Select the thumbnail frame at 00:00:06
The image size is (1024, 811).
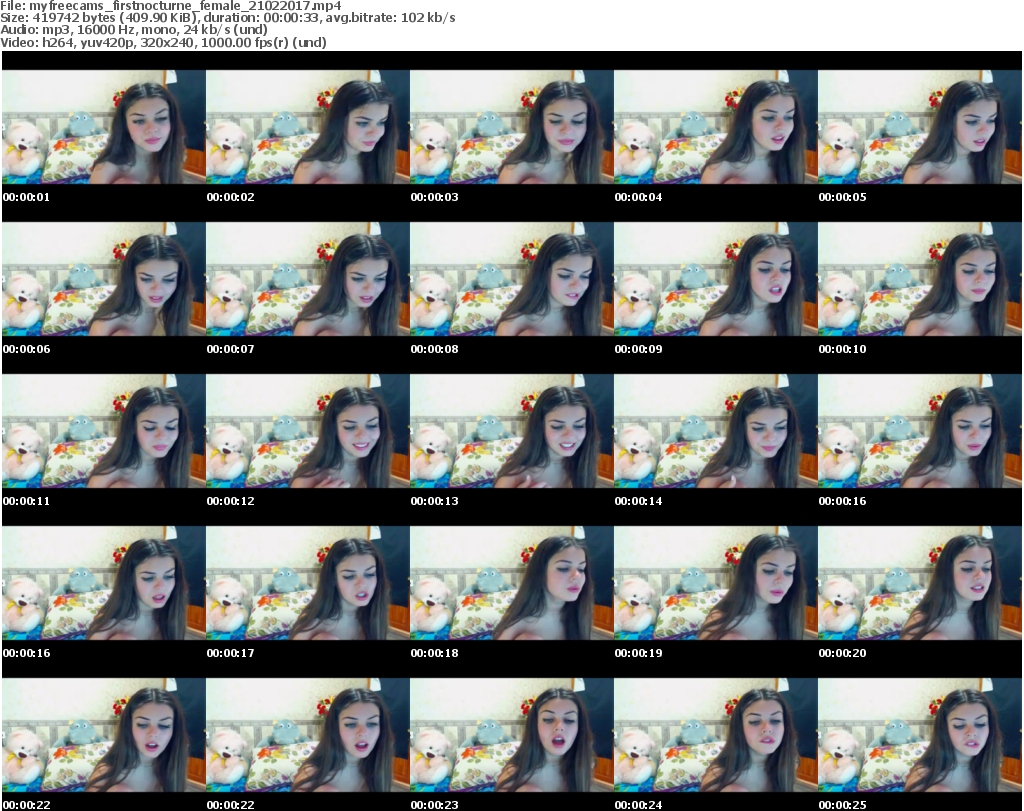[x=104, y=279]
